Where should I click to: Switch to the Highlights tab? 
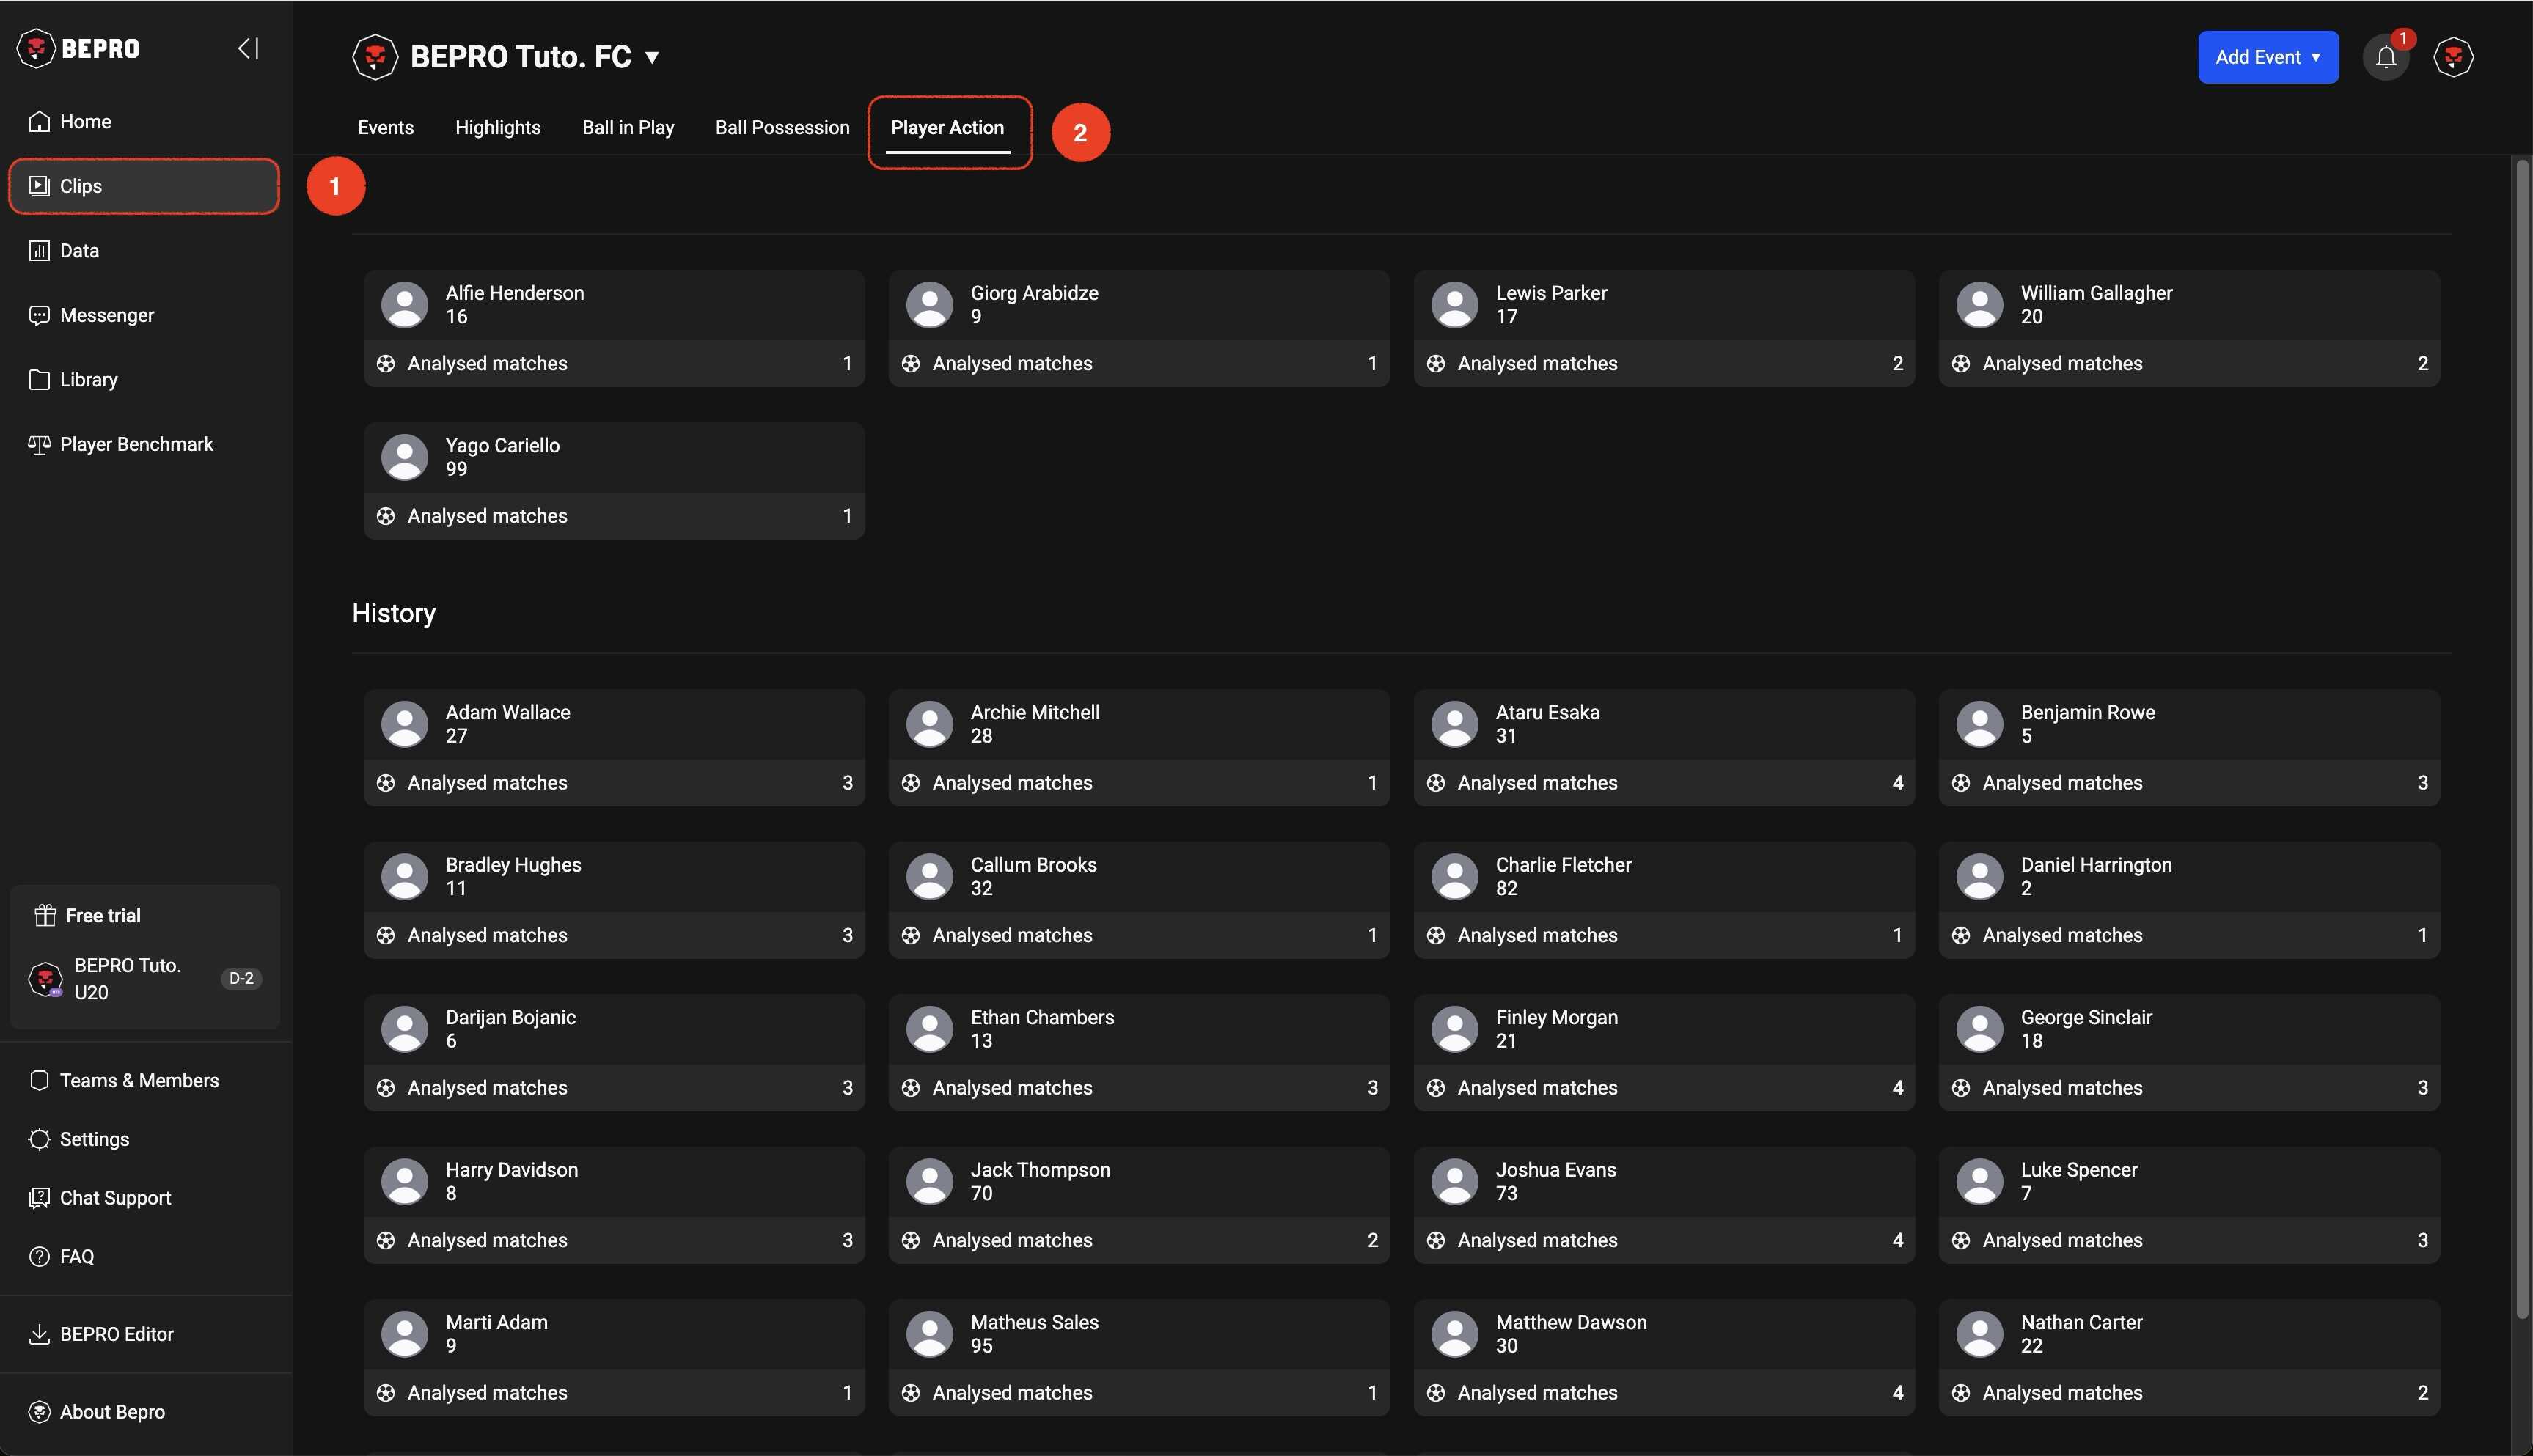tap(497, 128)
